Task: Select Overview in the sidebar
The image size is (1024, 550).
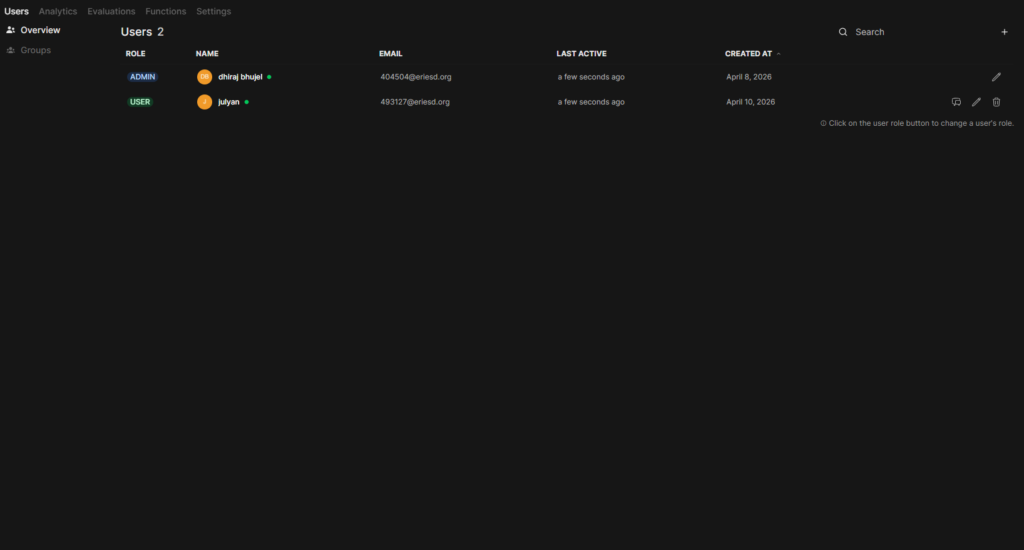Action: [40, 30]
